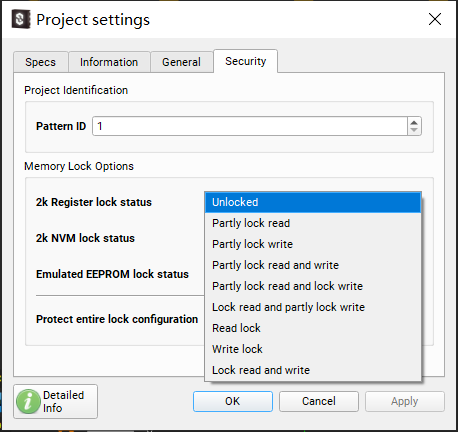Click inside the Pattern ID field
458x432 pixels.
[x=250, y=126]
